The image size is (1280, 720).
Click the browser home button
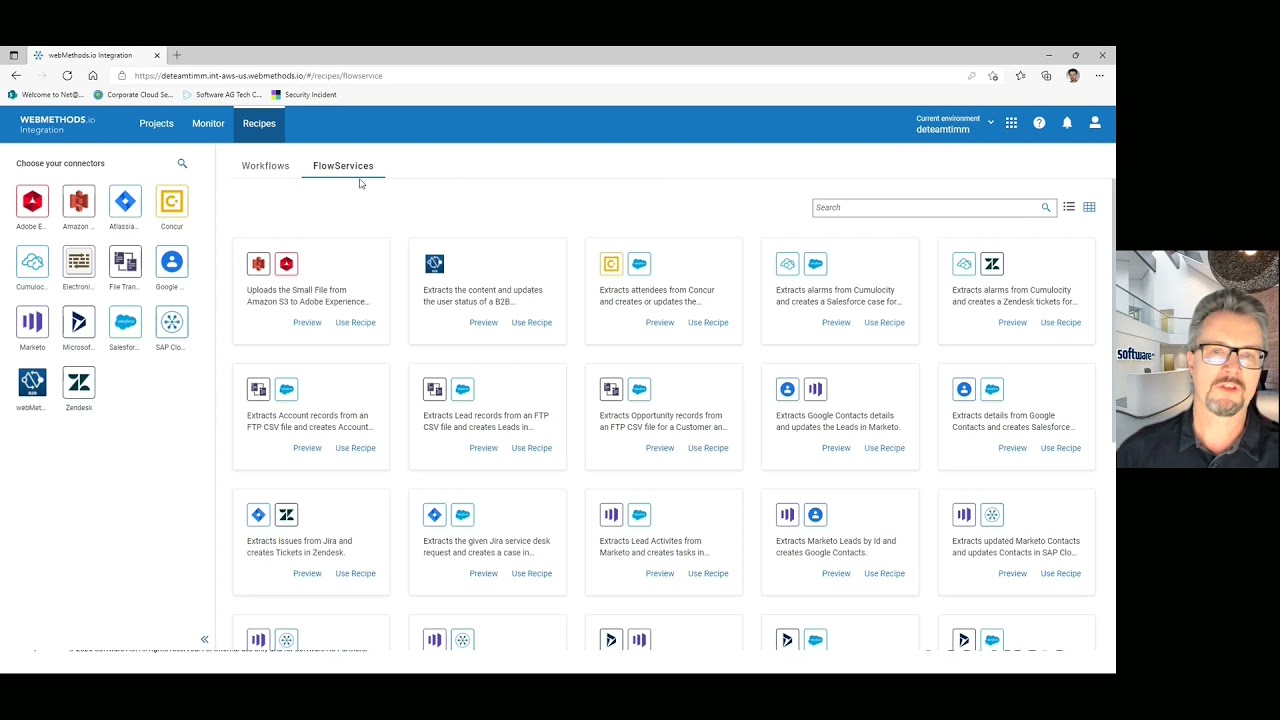[x=93, y=75]
